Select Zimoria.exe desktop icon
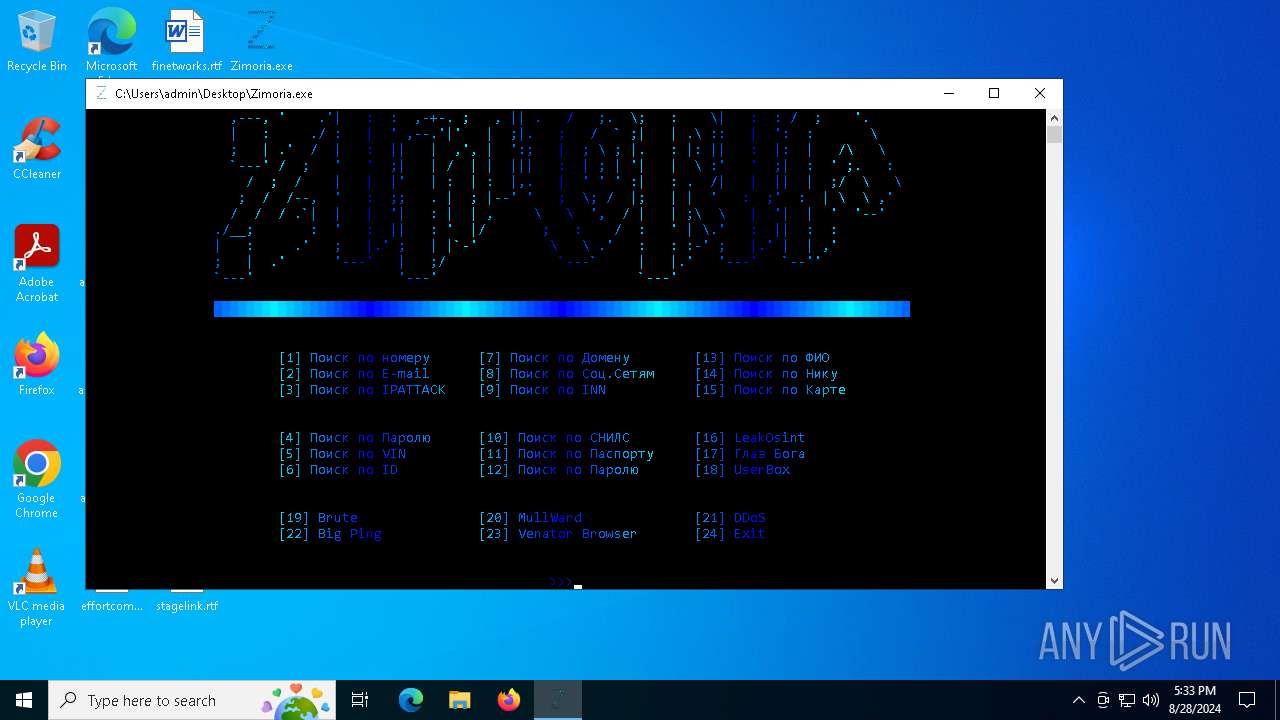The image size is (1280, 720). click(x=261, y=40)
